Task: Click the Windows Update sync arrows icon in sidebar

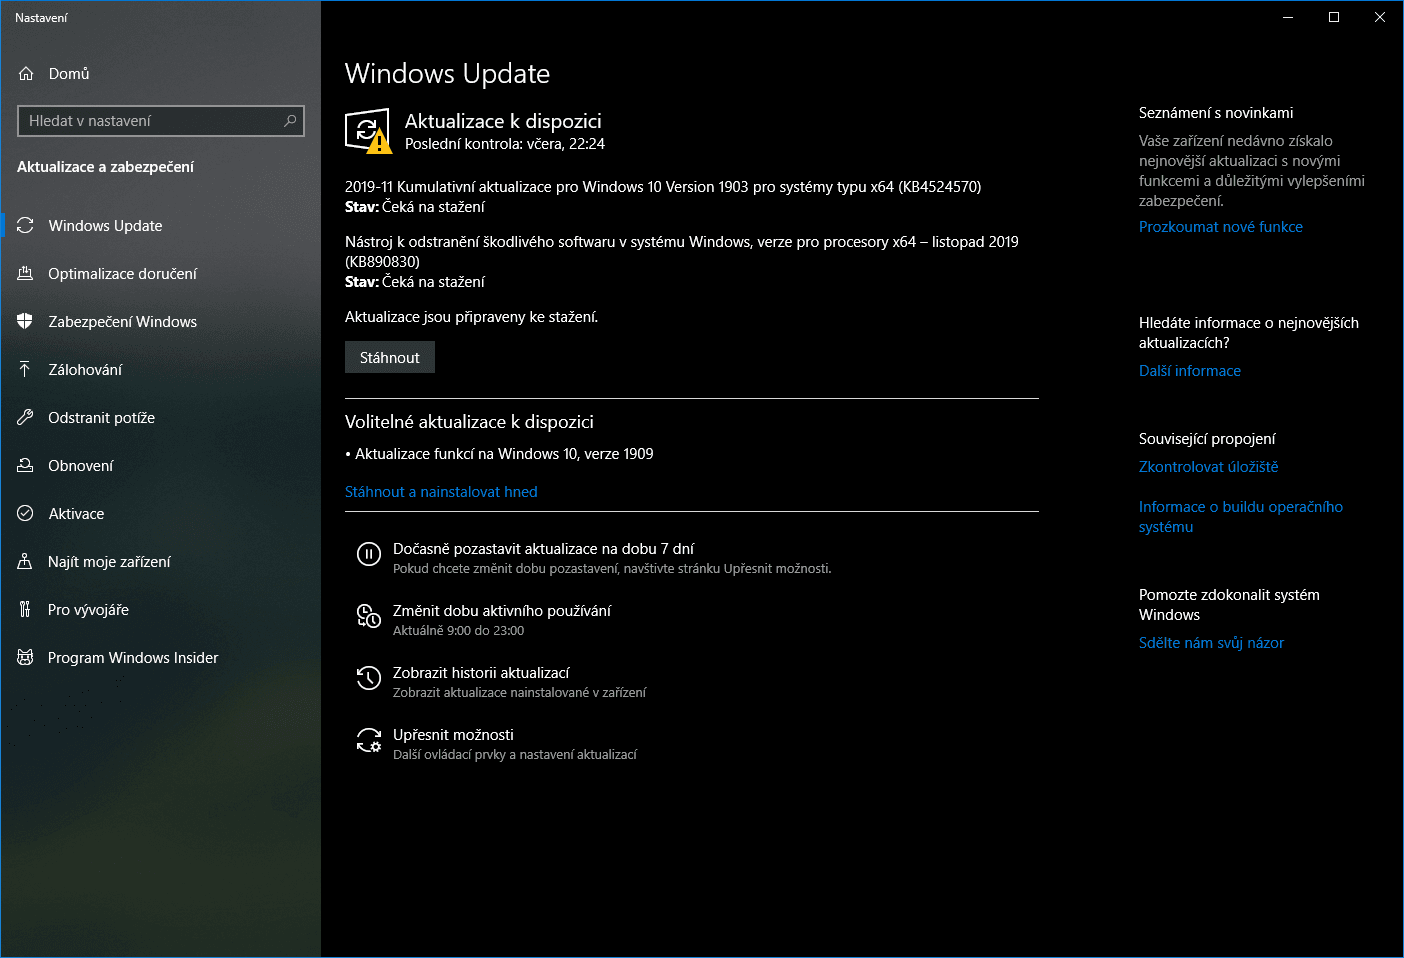Action: pos(25,226)
